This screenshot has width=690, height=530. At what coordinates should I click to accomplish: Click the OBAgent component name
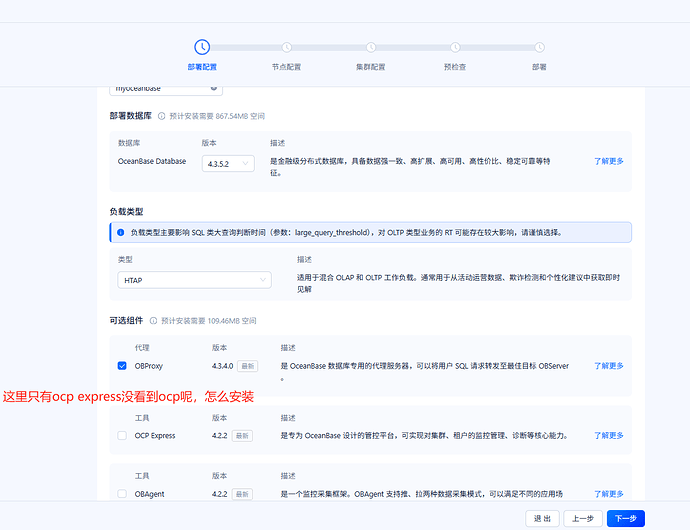[x=150, y=494]
